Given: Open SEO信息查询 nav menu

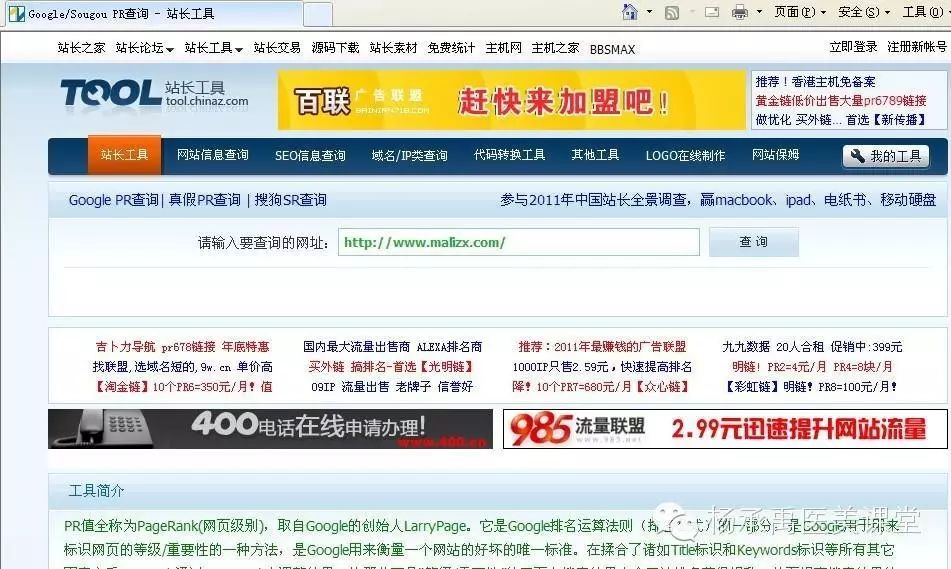Looking at the screenshot, I should point(311,155).
